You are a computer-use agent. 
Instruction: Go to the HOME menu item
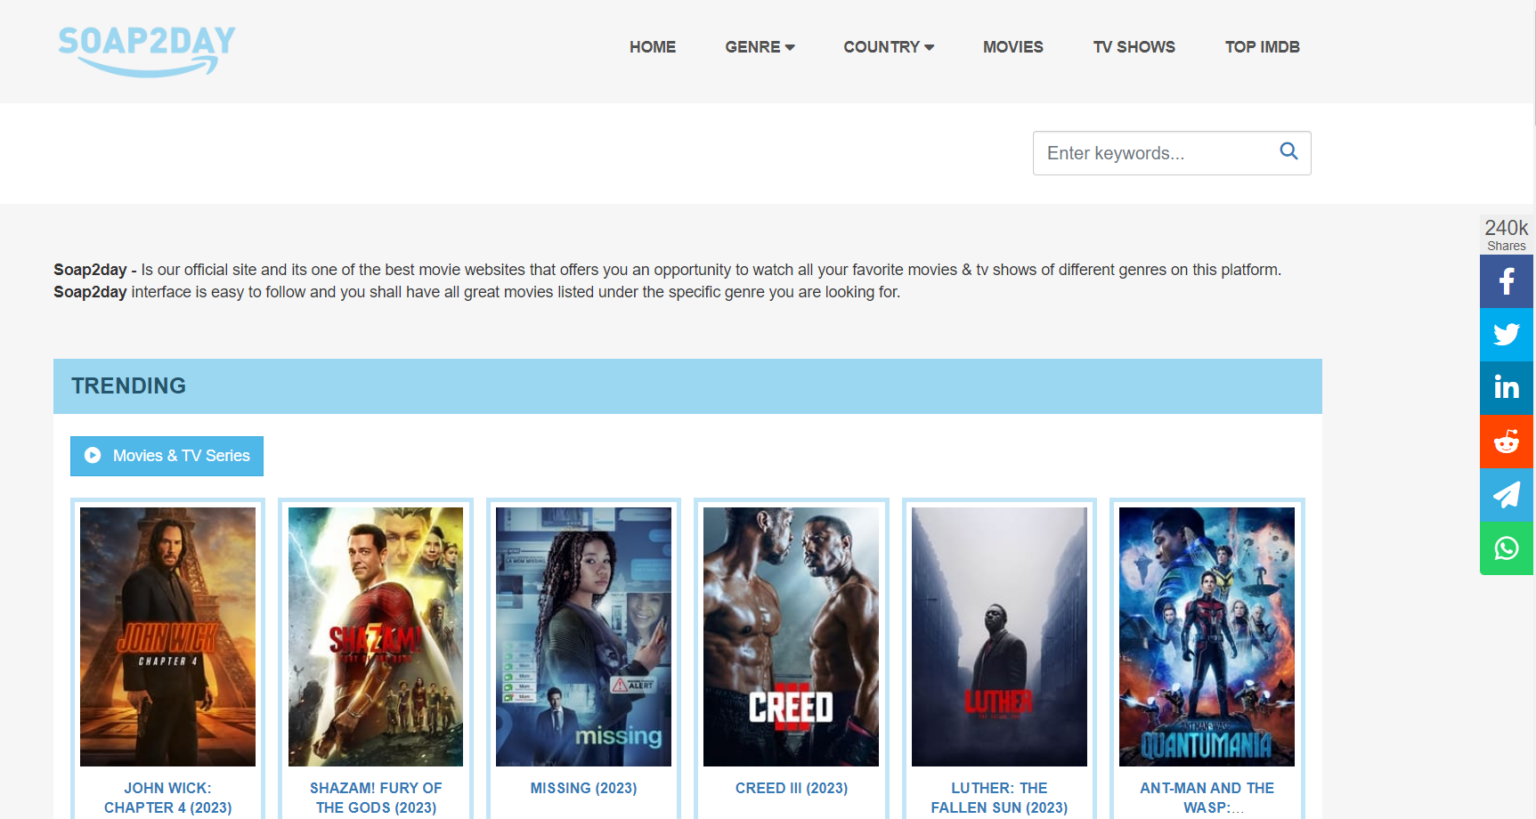(x=652, y=47)
